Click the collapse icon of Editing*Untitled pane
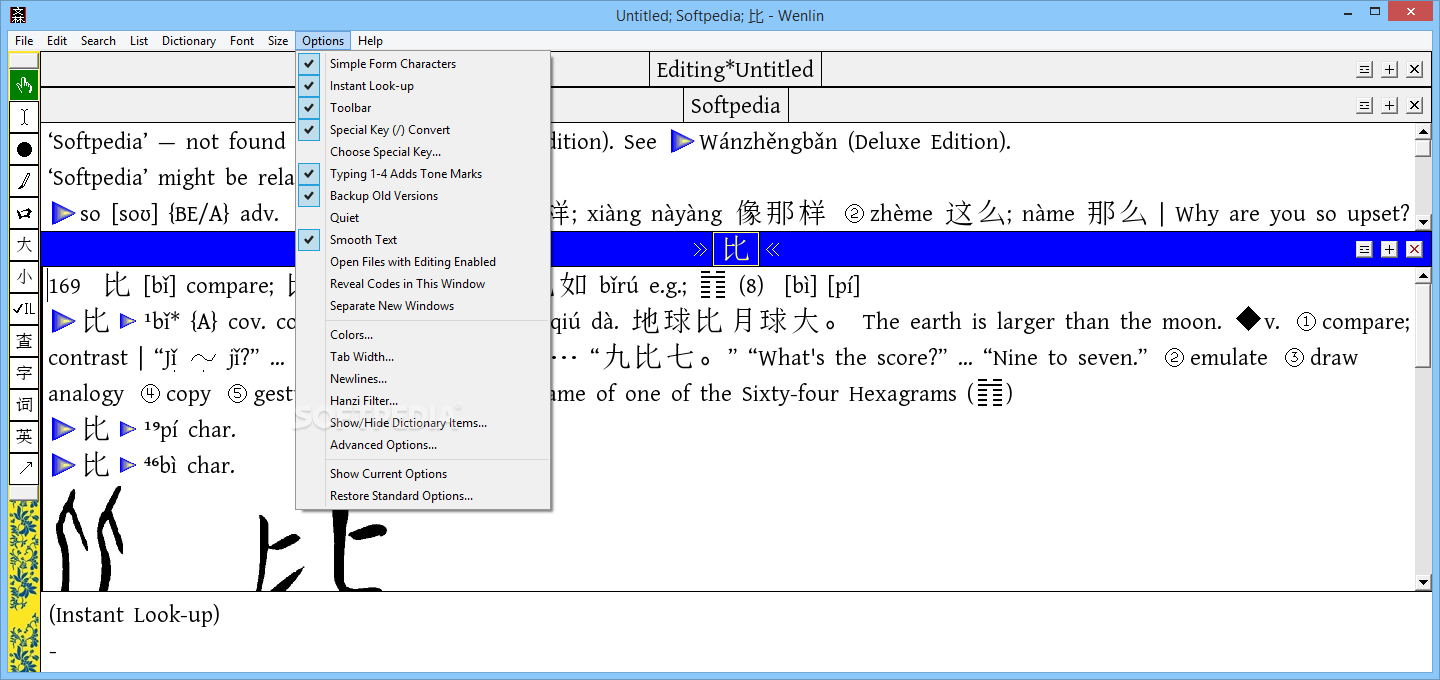This screenshot has height=680, width=1440. point(1364,69)
